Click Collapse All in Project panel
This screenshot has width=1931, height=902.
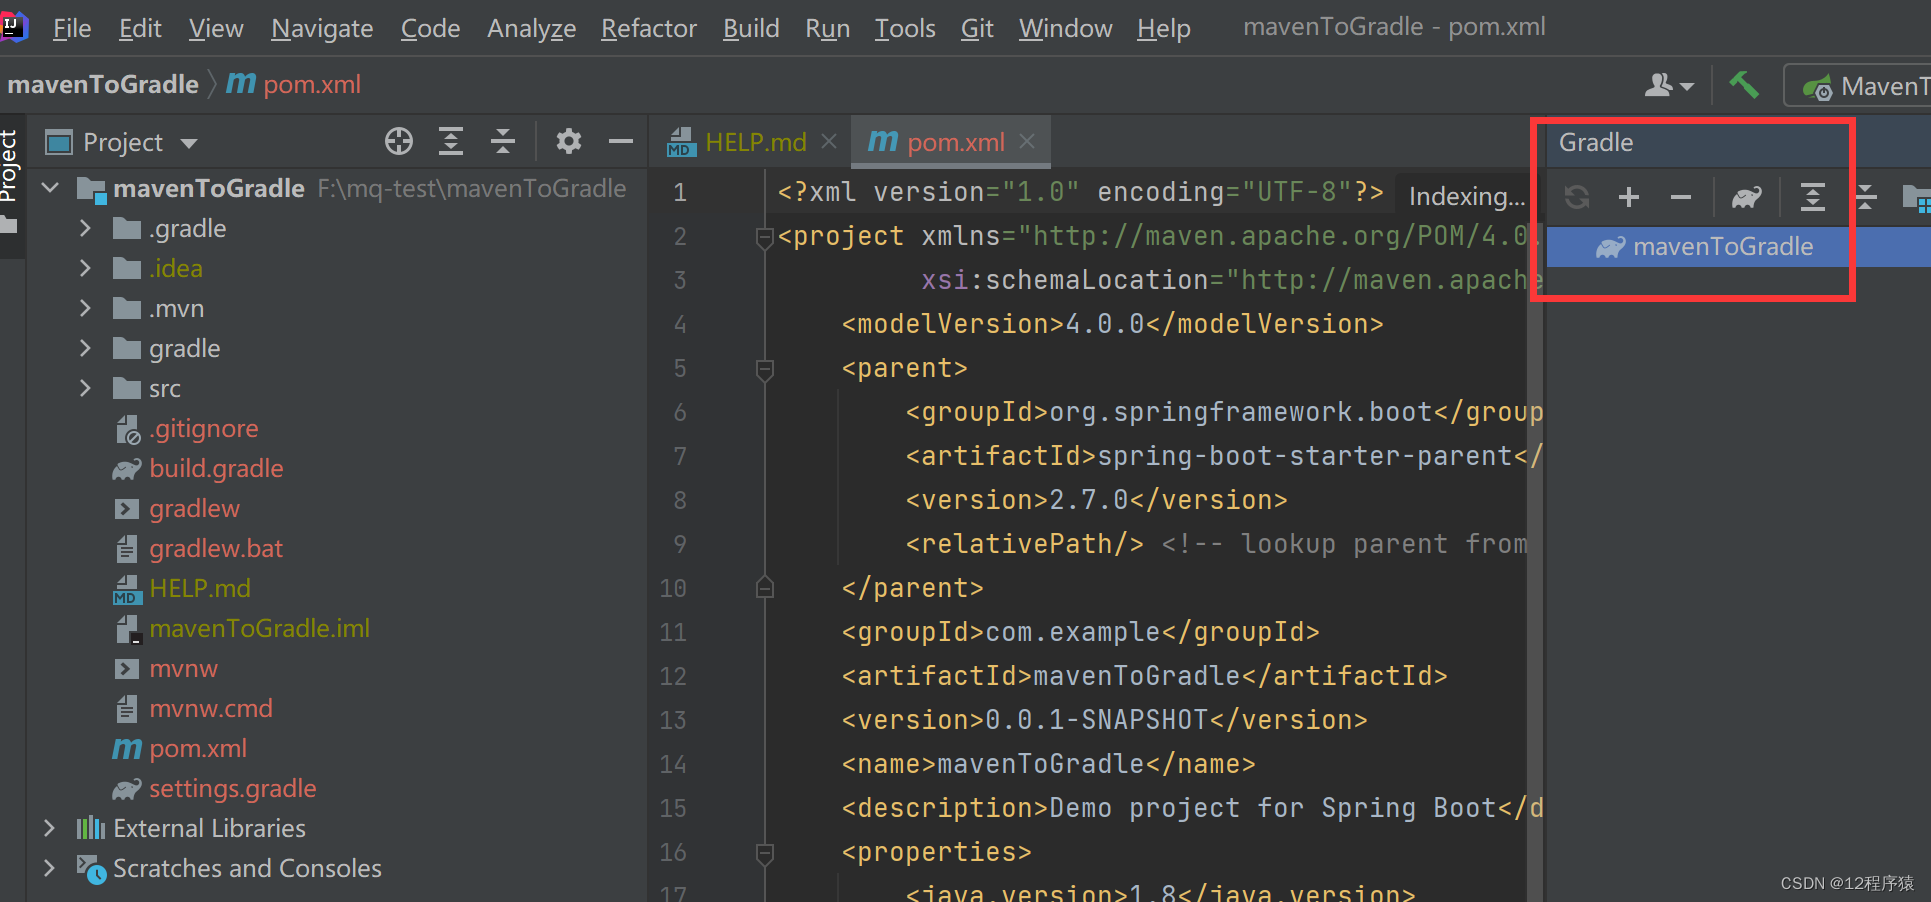click(x=503, y=142)
